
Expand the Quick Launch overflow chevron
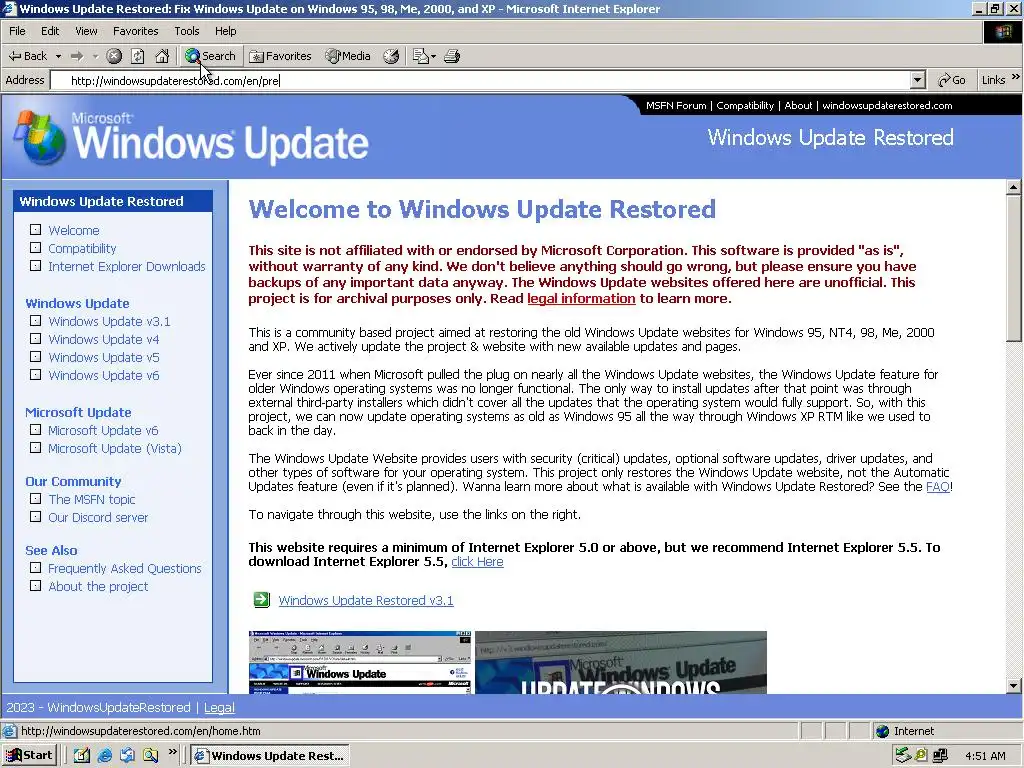(172, 752)
